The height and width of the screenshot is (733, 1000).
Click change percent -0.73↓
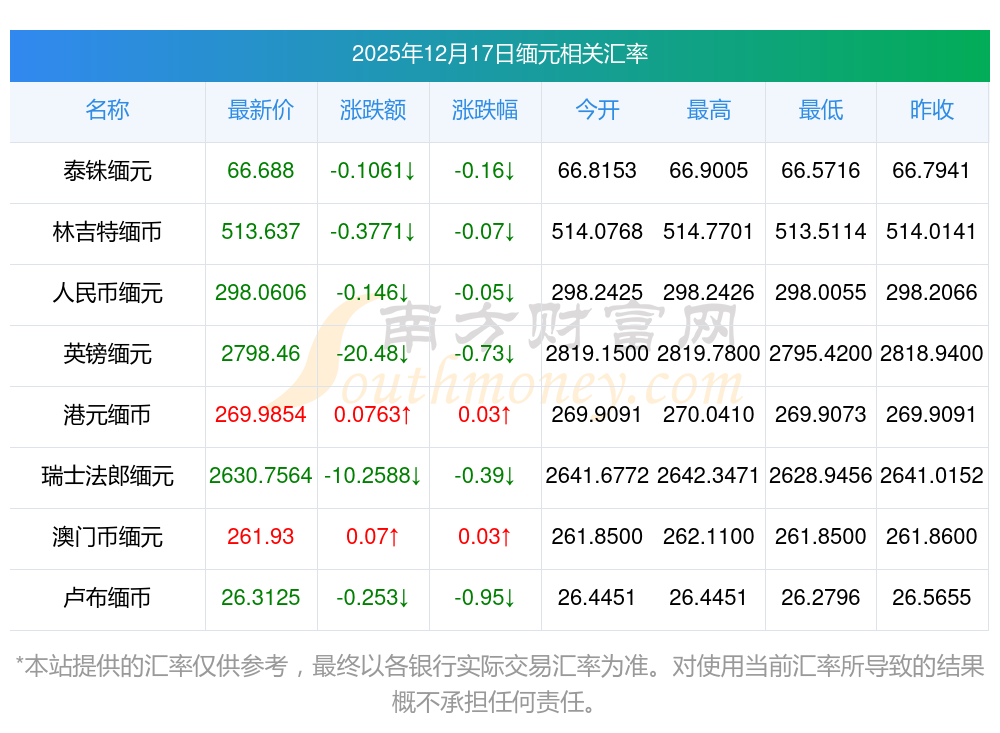point(485,353)
